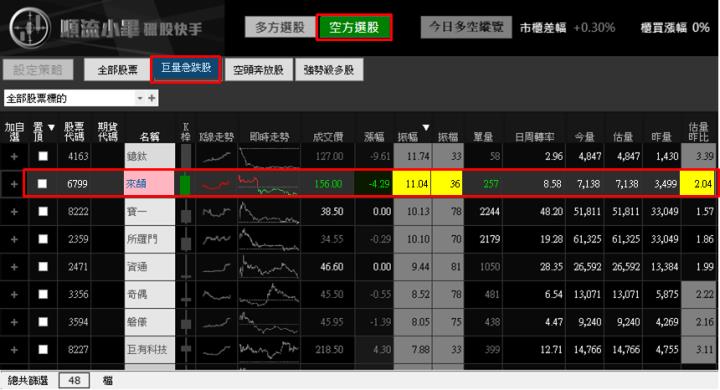Select the 巨量急跌股 filter tab
720x390 pixels.
[186, 69]
